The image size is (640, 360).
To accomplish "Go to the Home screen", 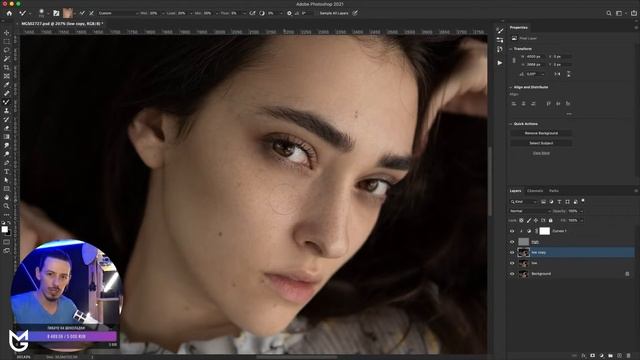I will pos(9,13).
